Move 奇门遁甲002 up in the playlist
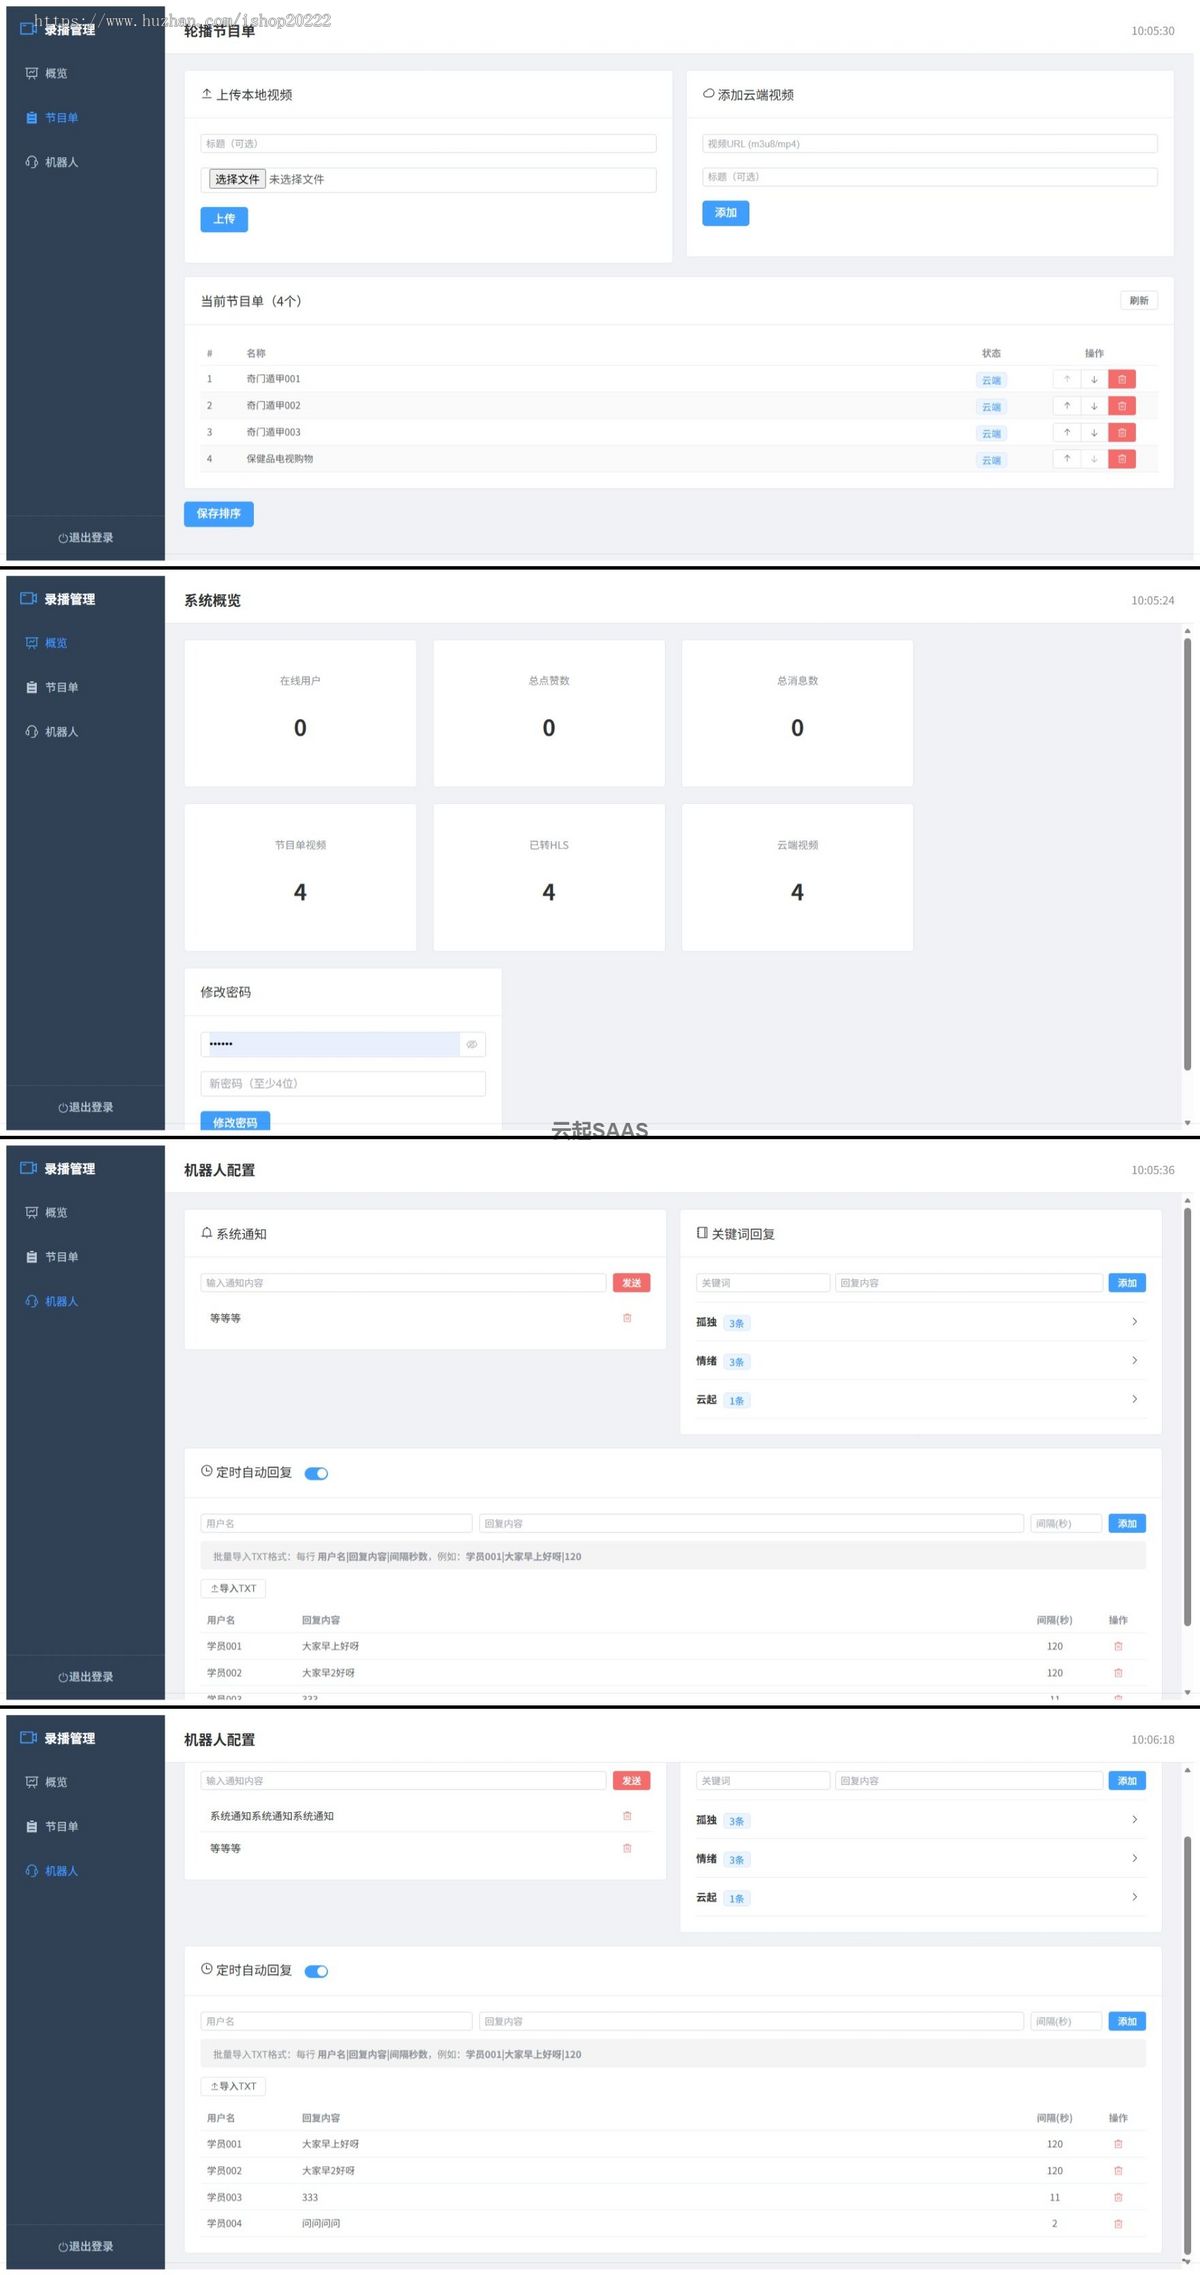The width and height of the screenshot is (1200, 2275). (x=1067, y=406)
